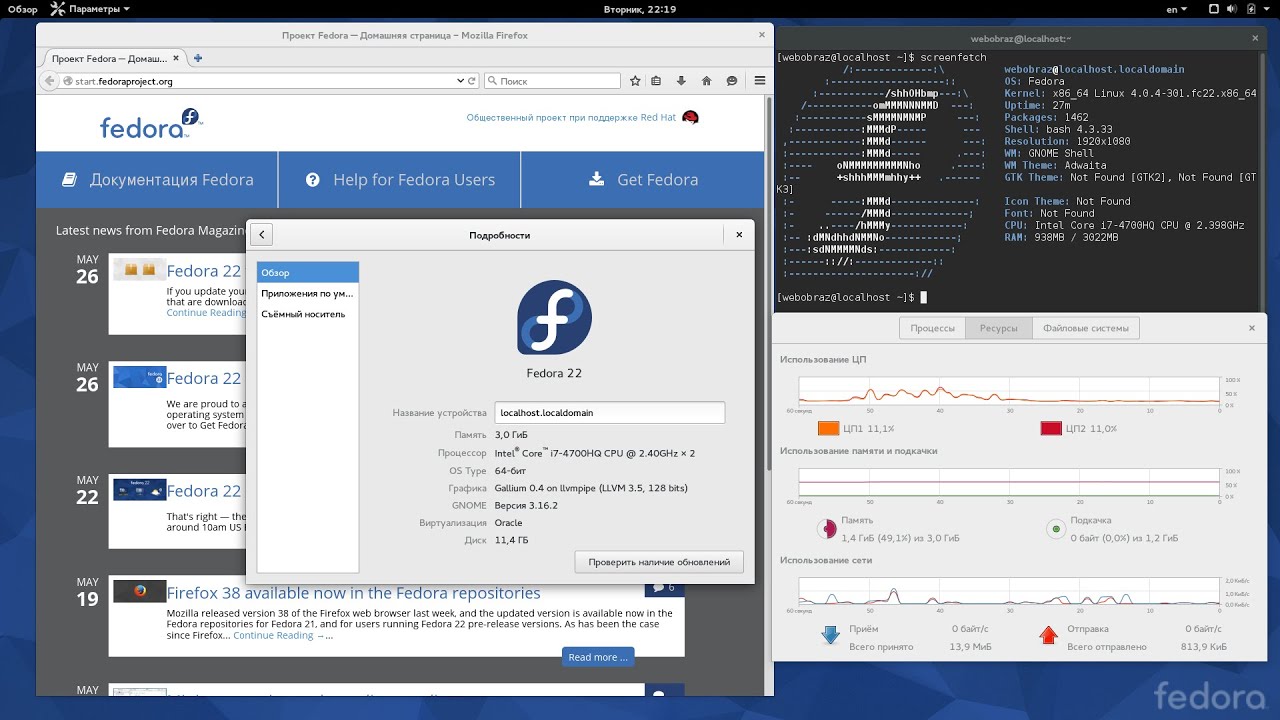Click the Отправка red upload arrow icon

coord(1048,635)
